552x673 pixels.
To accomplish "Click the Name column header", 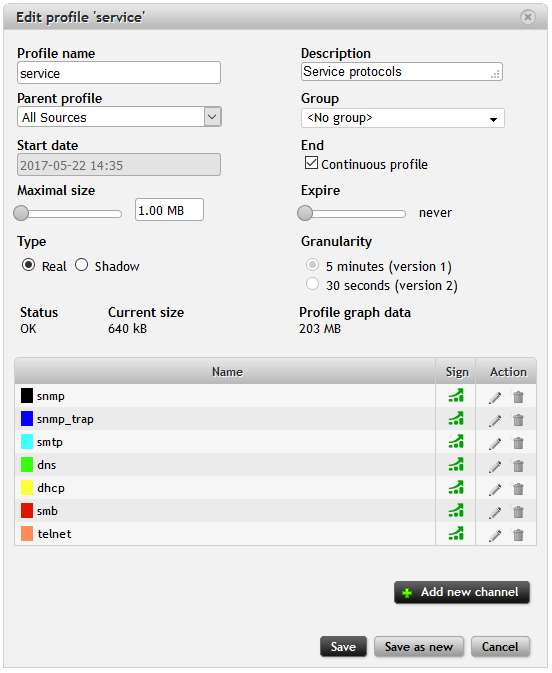I will tap(225, 371).
